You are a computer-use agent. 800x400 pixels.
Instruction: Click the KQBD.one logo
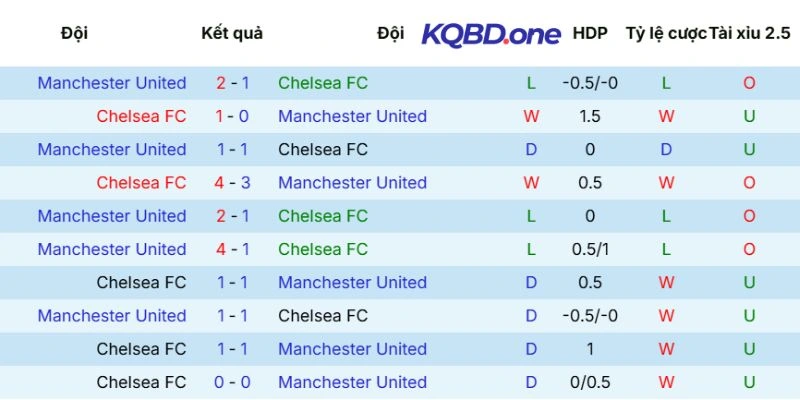491,34
